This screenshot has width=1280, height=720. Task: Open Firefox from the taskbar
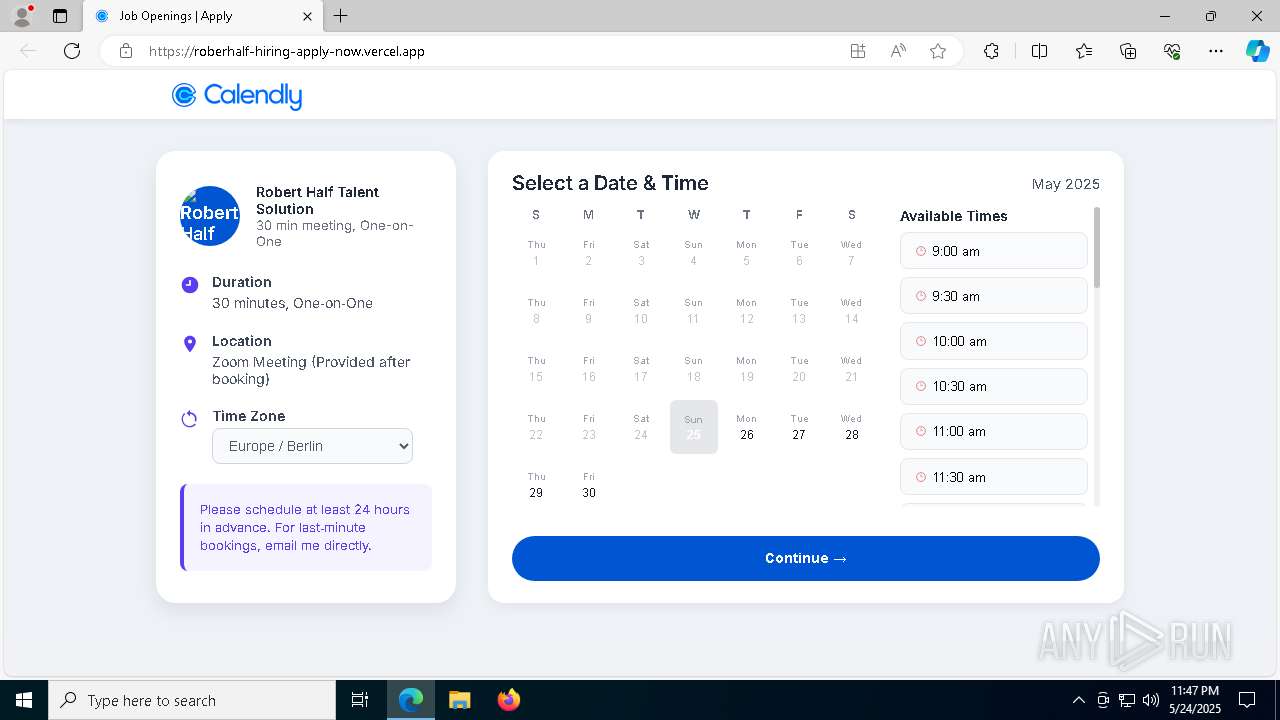point(508,700)
